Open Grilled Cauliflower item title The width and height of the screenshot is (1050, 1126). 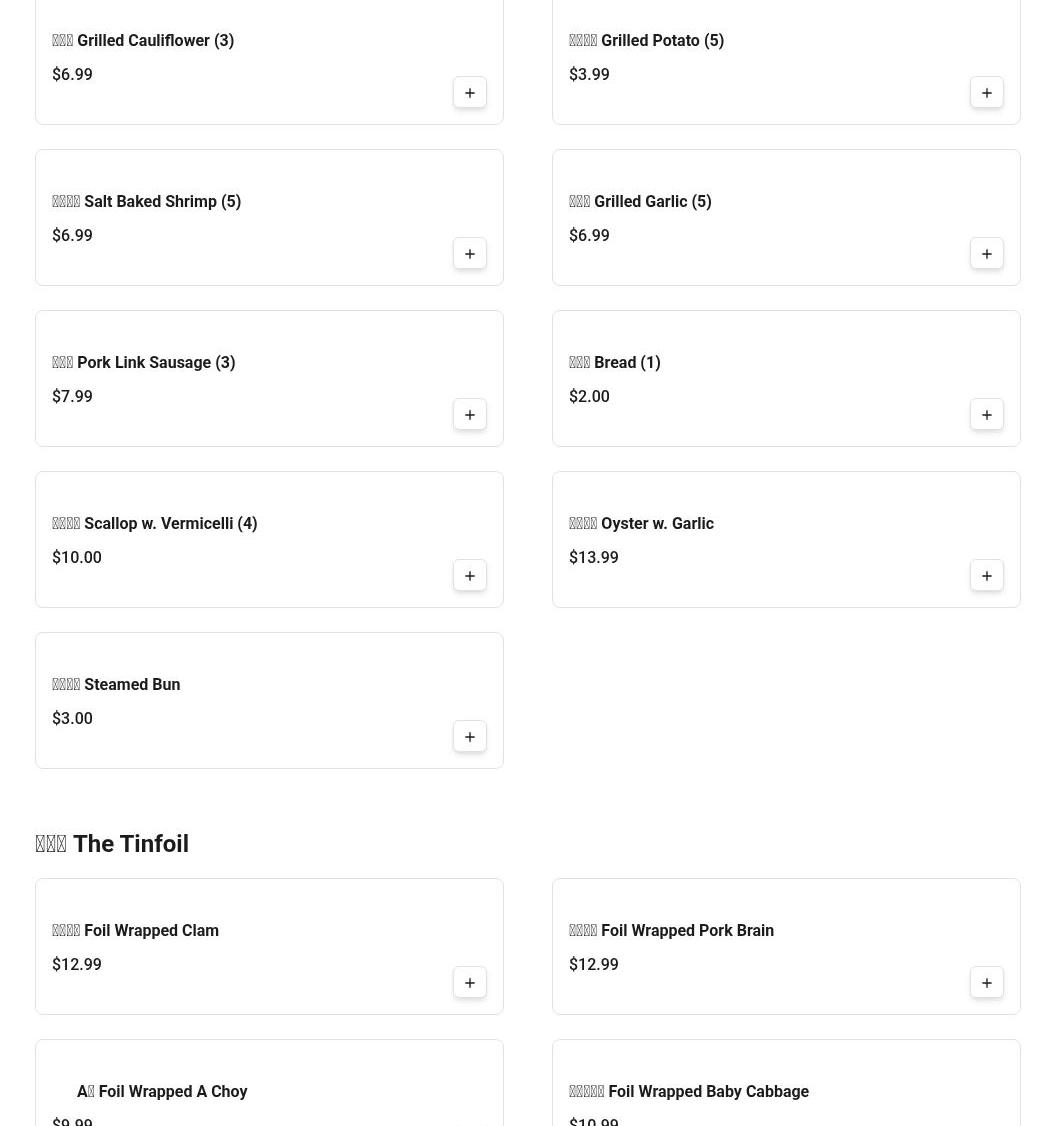143,41
